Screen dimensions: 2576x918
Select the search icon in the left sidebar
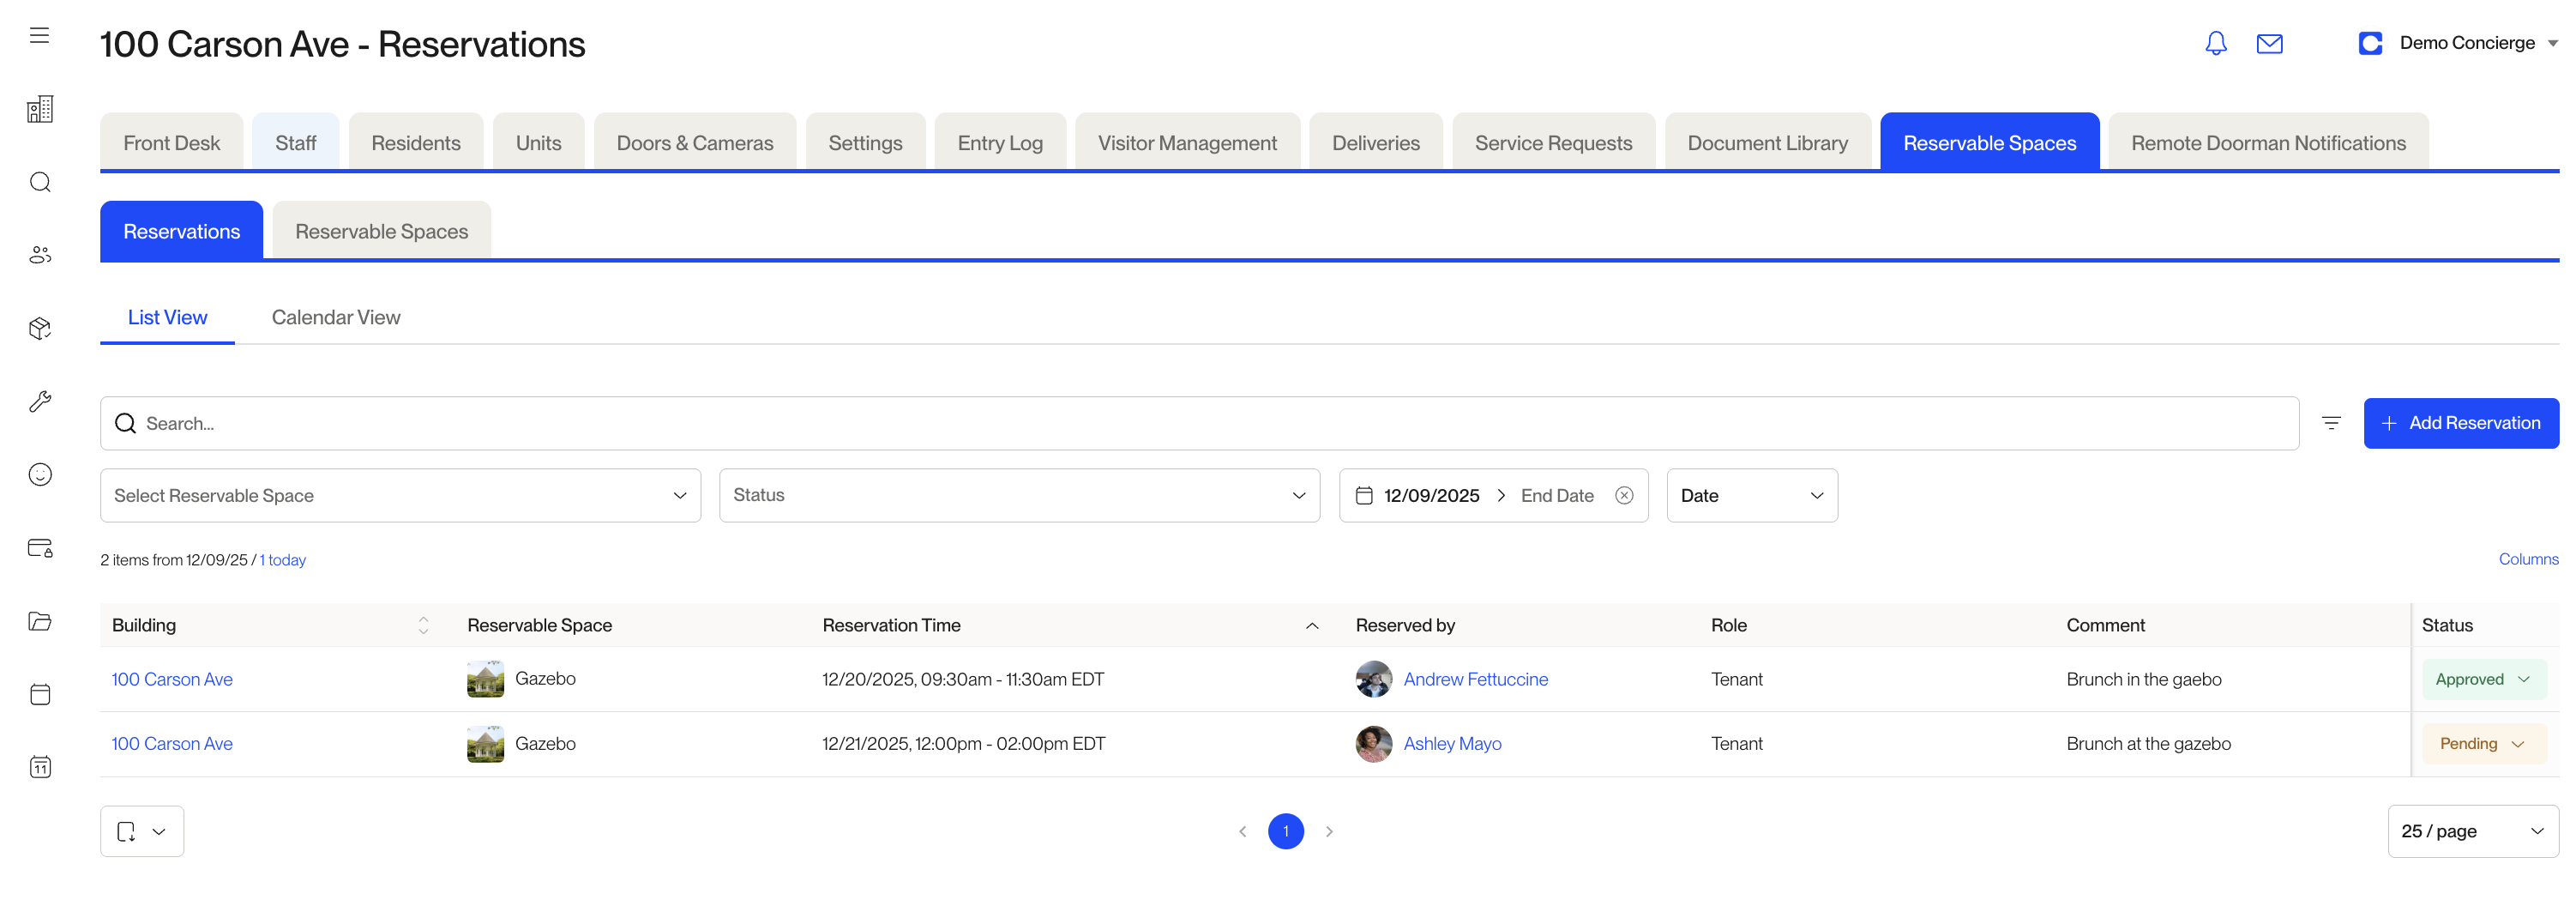pos(40,182)
